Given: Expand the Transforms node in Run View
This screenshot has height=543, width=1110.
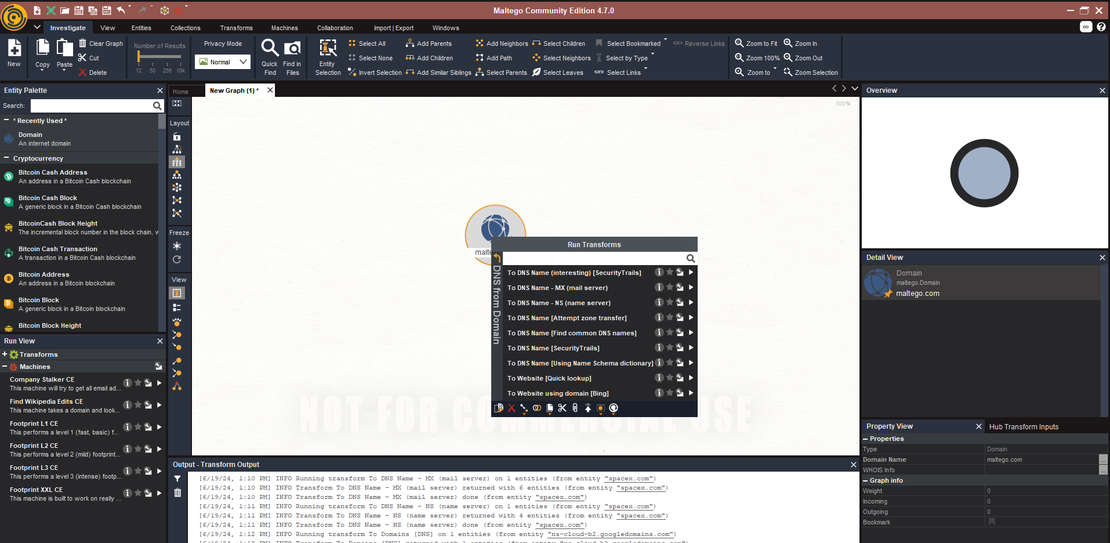Looking at the screenshot, I should 5,354.
